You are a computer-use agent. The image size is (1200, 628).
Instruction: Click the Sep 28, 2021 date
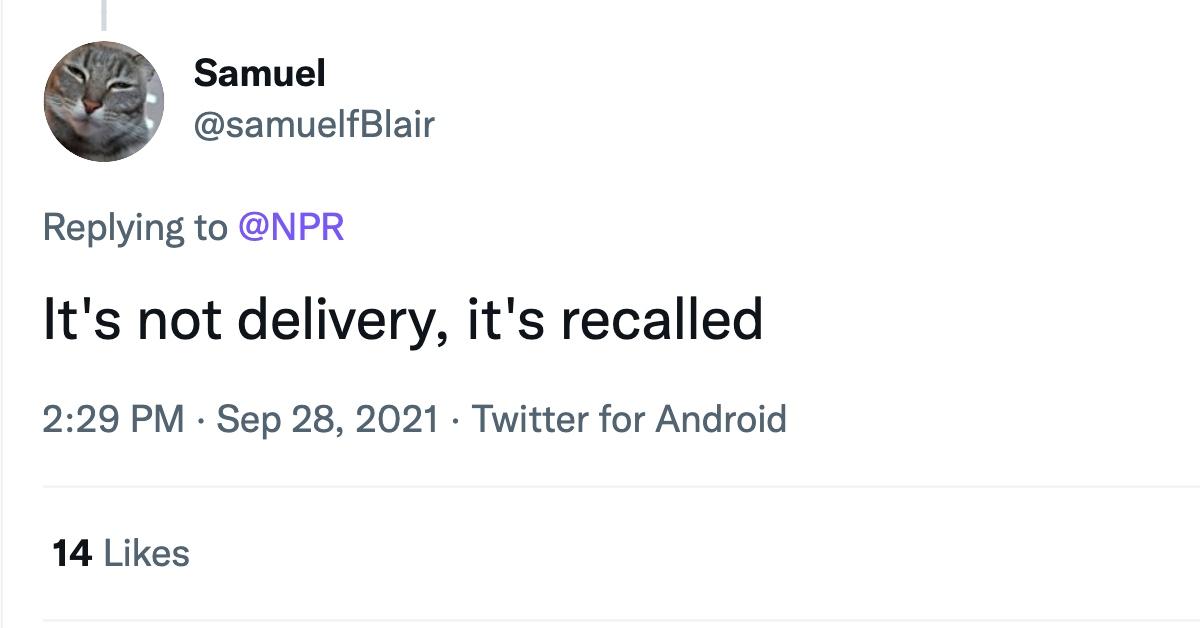tap(328, 418)
